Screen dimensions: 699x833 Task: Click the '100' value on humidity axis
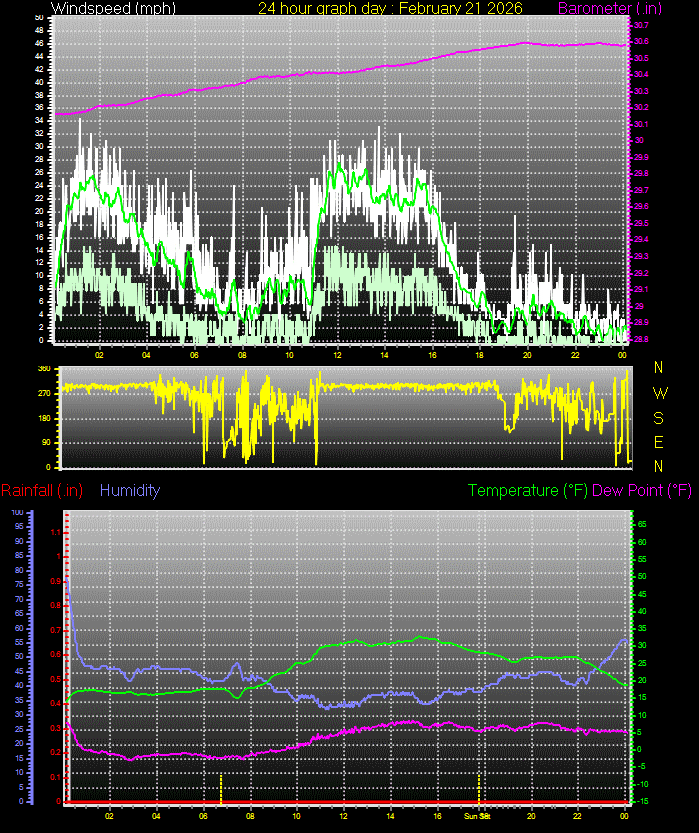tap(17, 512)
